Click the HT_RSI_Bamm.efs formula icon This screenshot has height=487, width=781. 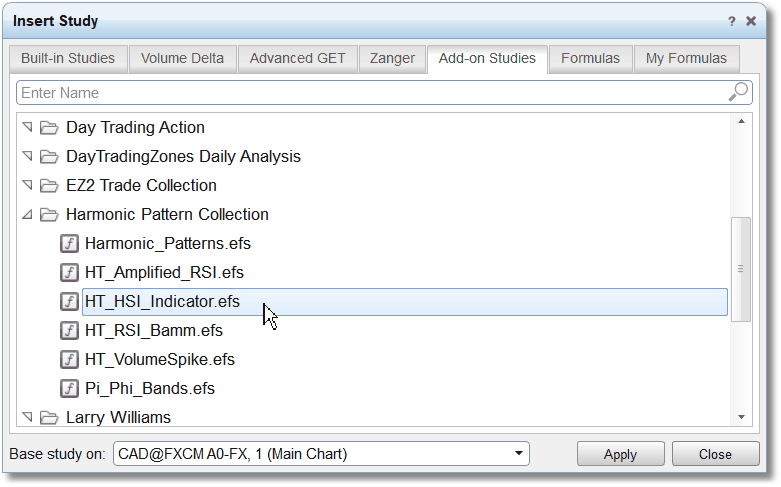point(69,330)
